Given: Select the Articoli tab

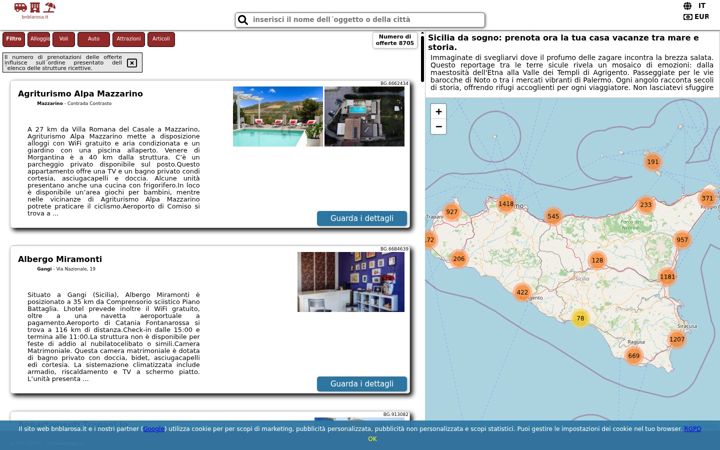Looking at the screenshot, I should [161, 39].
